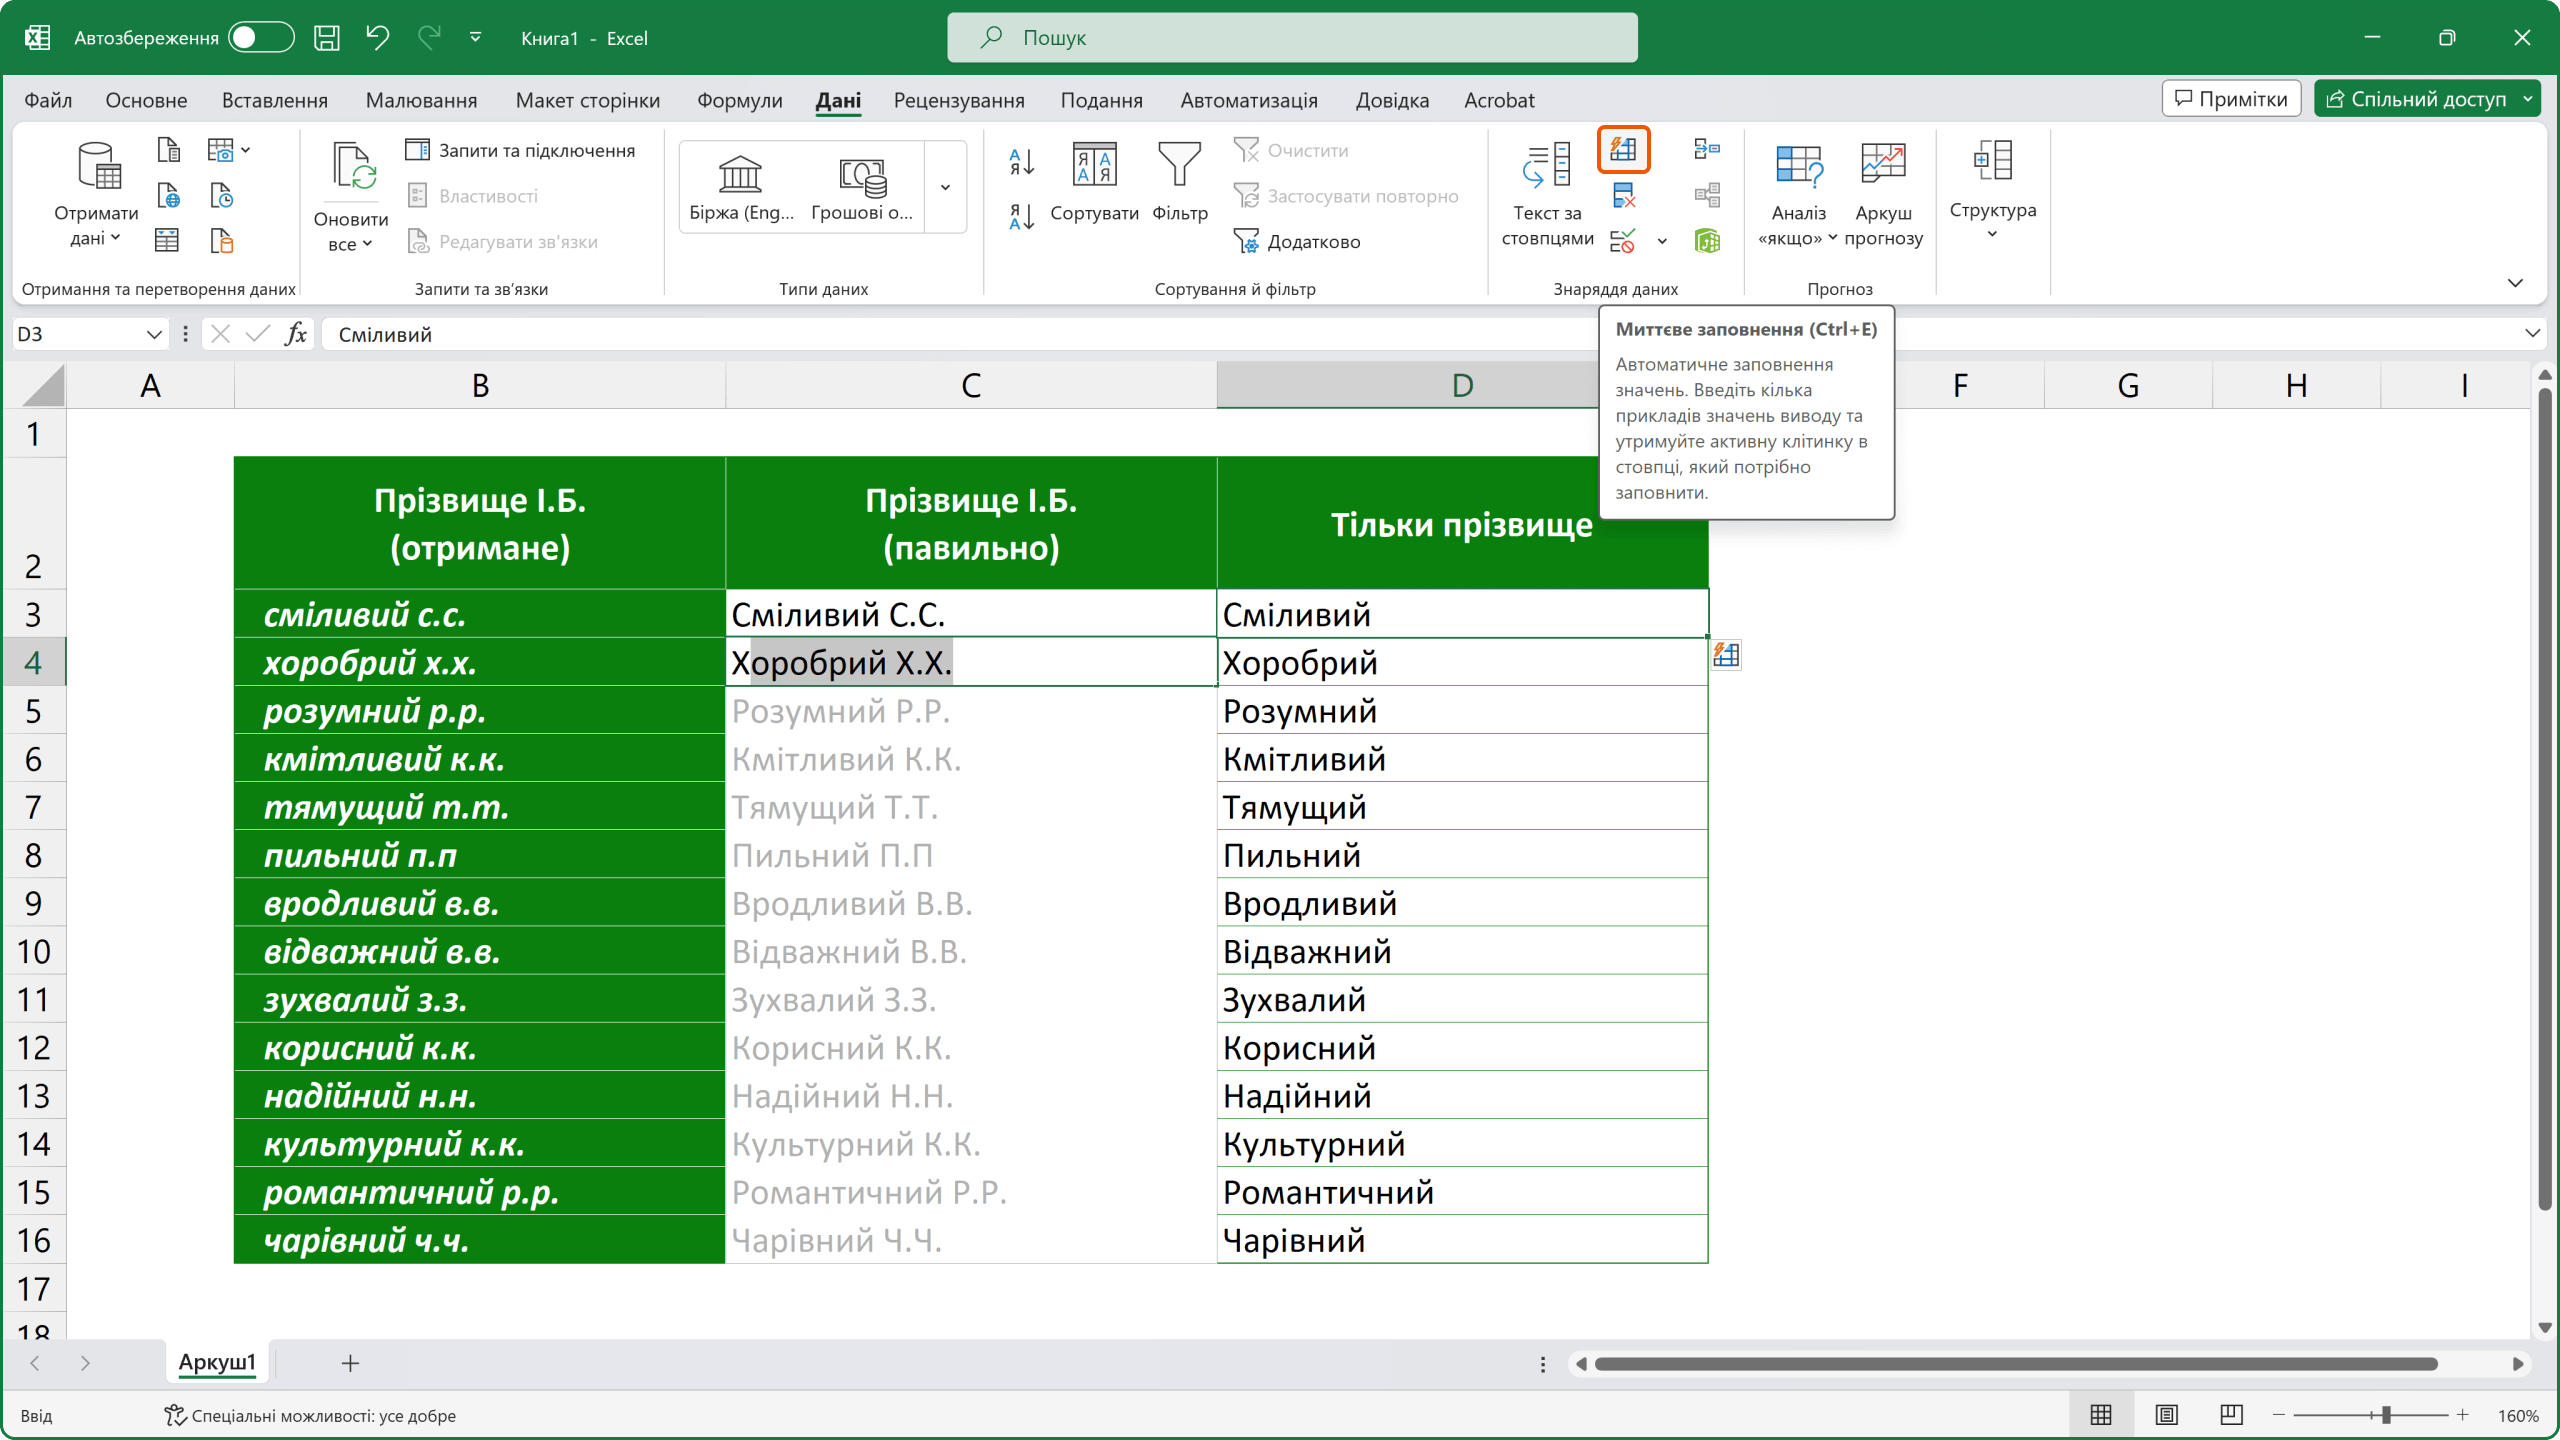The image size is (2560, 1440).
Task: Switch to the Review tab
Action: [958, 100]
